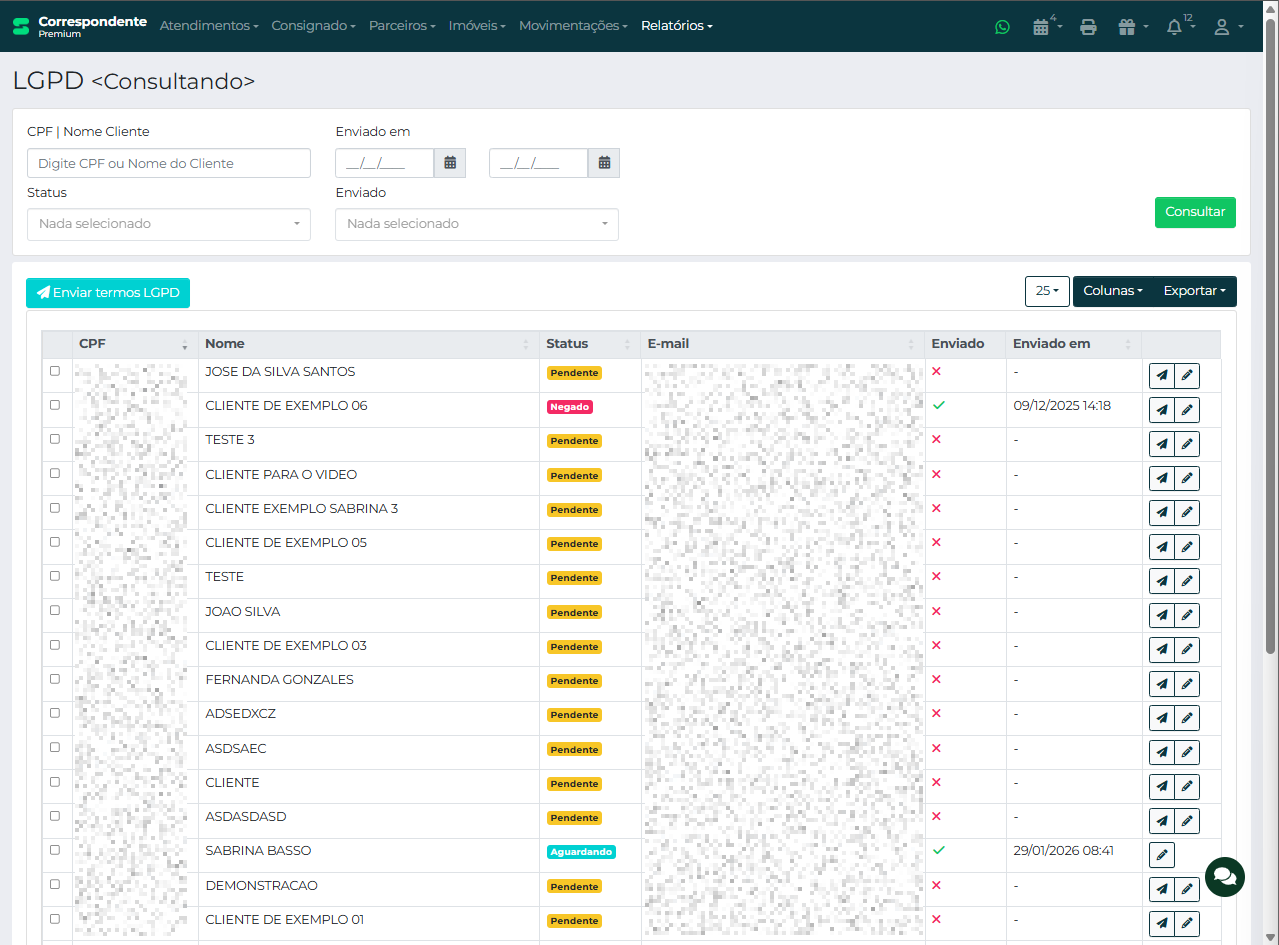Viewport: 1279px width, 945px height.
Task: Check the FERNANDA GONZALES row checkbox
Action: (55, 678)
